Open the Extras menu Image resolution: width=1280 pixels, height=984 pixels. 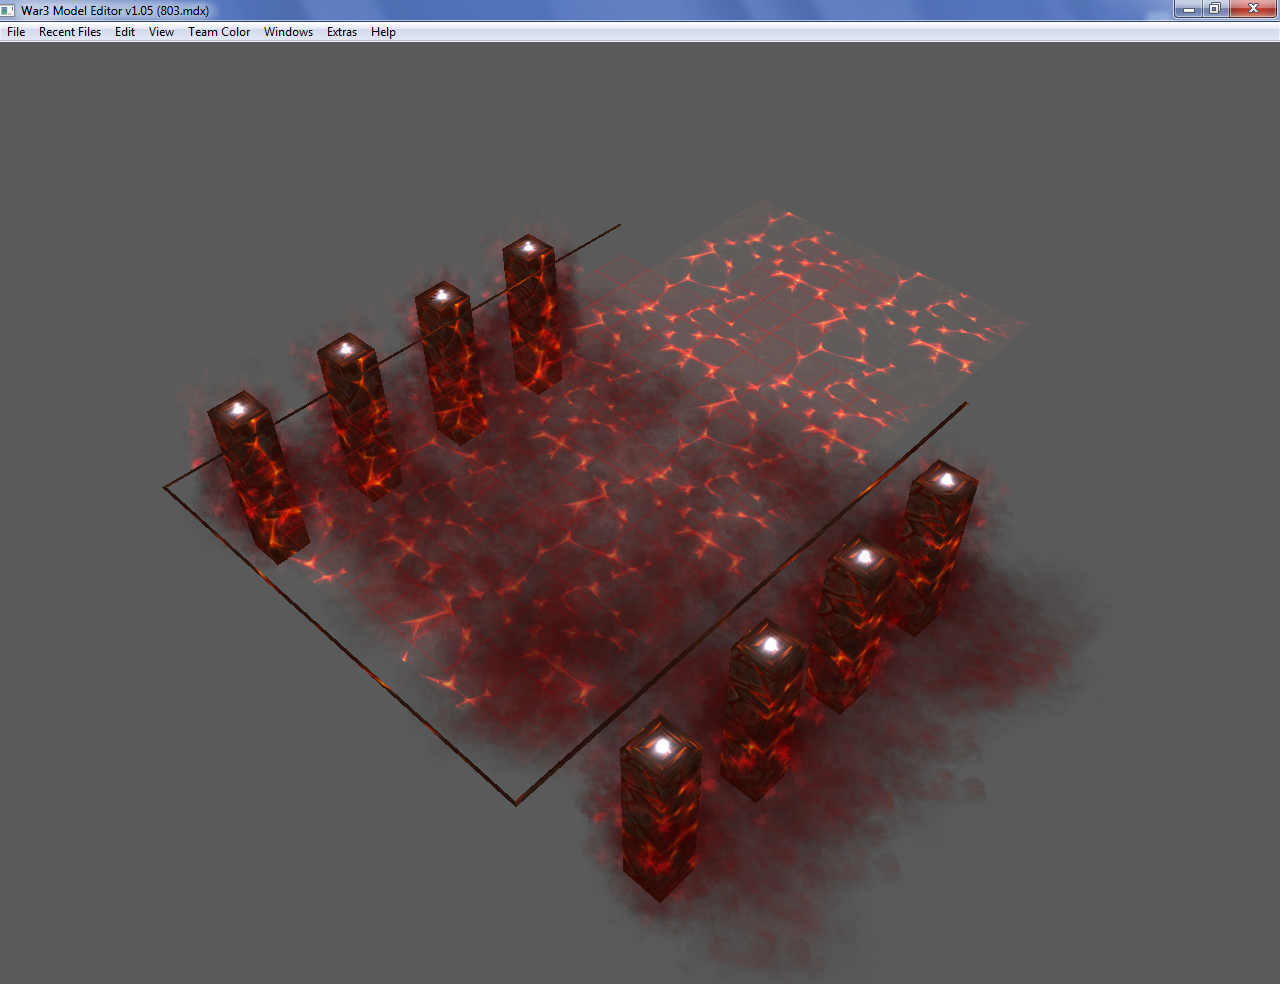pyautogui.click(x=342, y=32)
